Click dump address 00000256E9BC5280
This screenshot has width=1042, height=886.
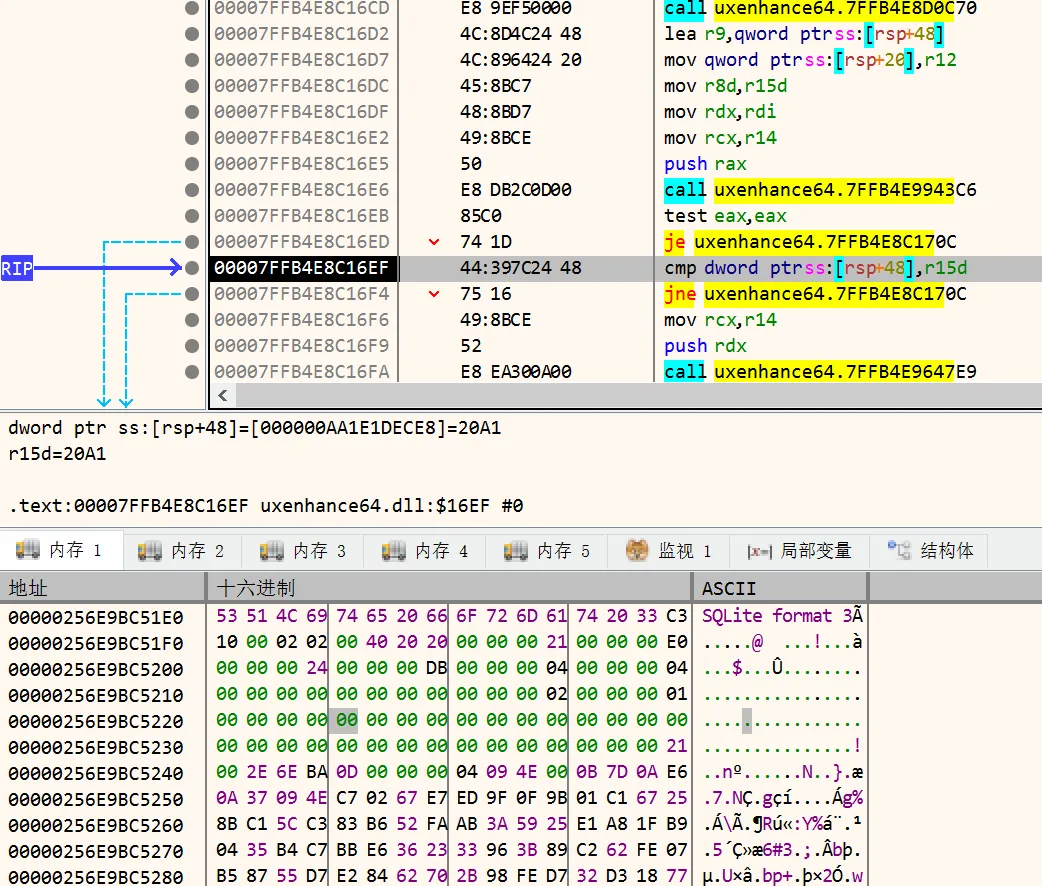tap(96, 877)
